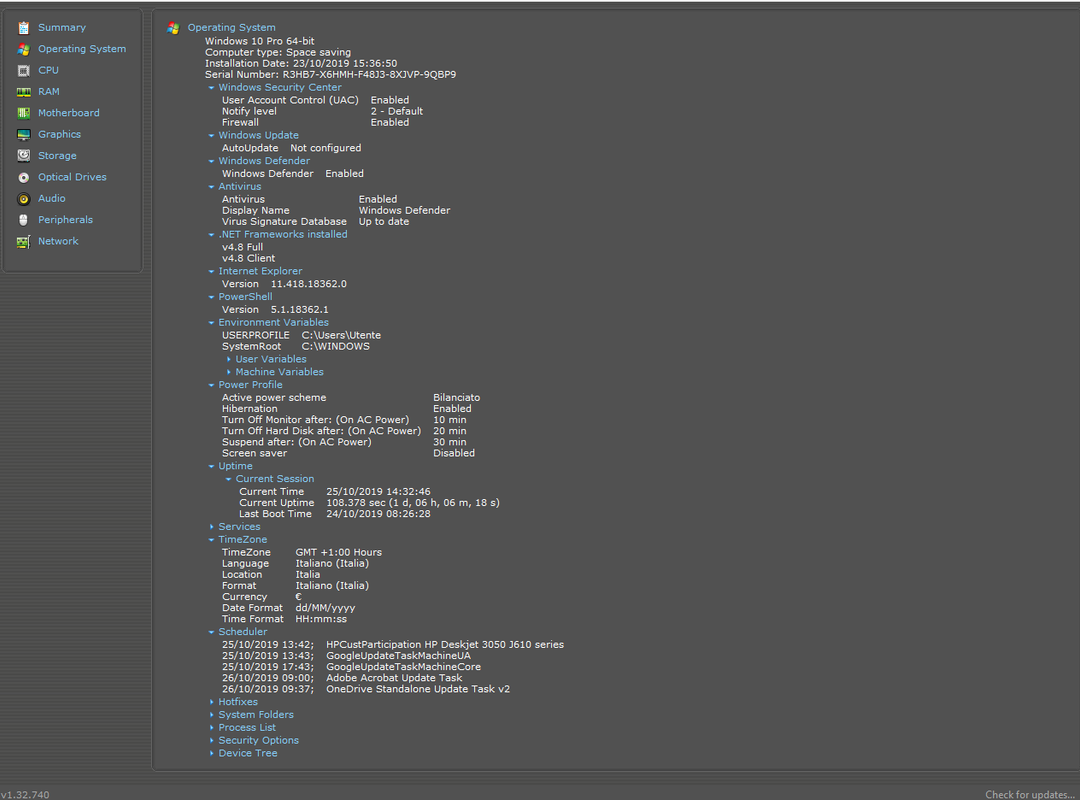This screenshot has height=800, width=1080.
Task: Select Installation Date 23/10/2019 line
Action: click(301, 63)
